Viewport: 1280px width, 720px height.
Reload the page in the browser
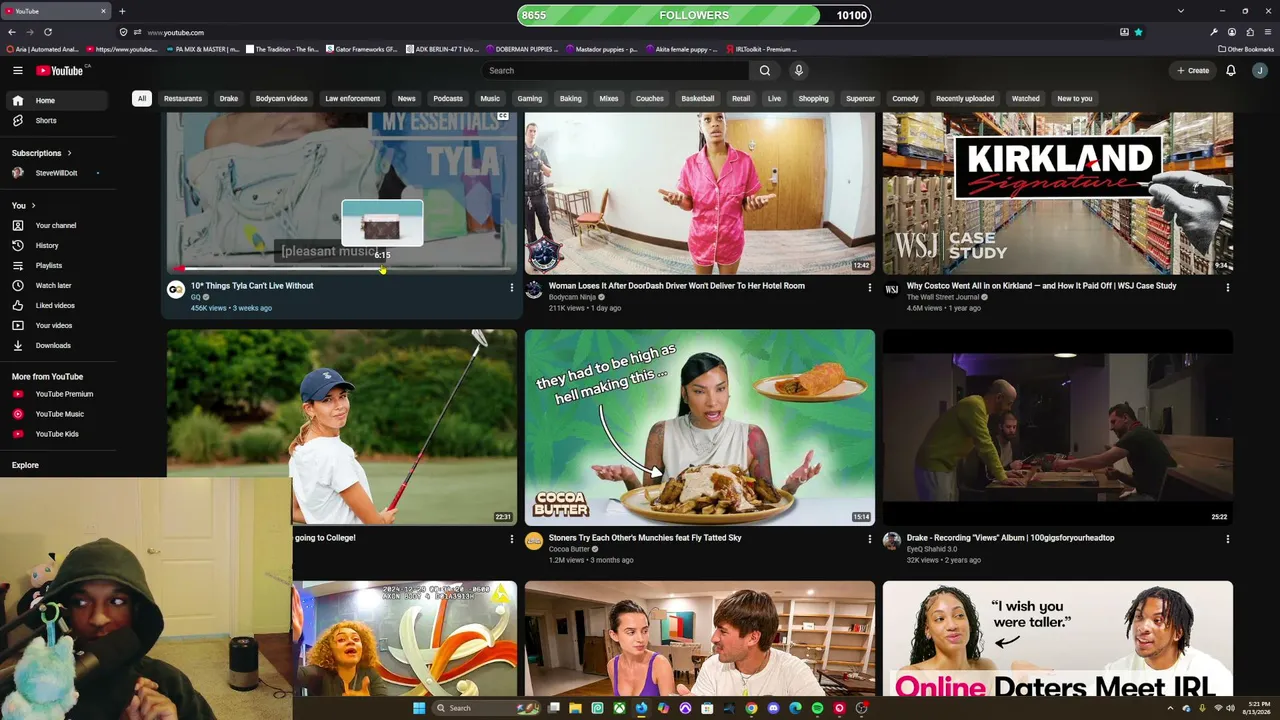click(x=47, y=32)
